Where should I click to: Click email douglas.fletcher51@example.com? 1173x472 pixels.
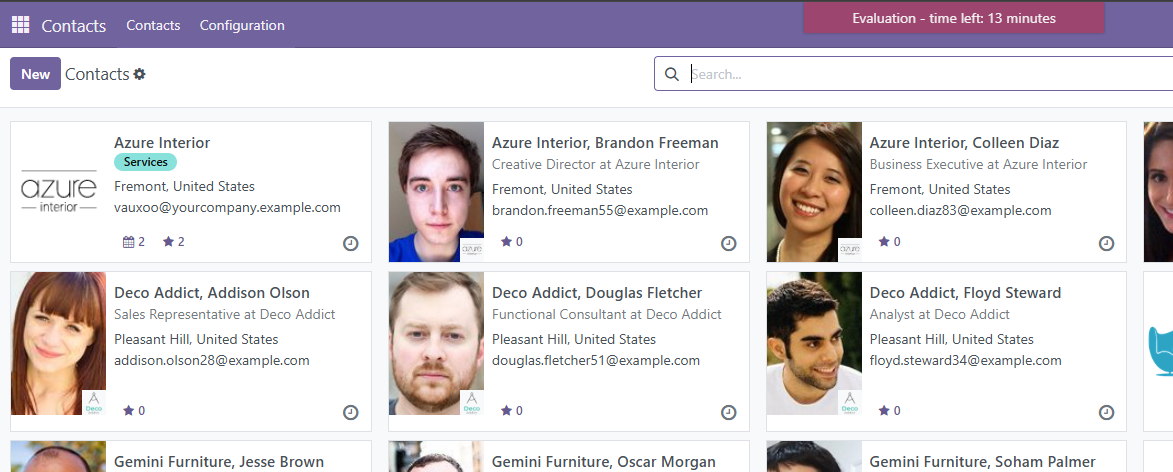596,361
